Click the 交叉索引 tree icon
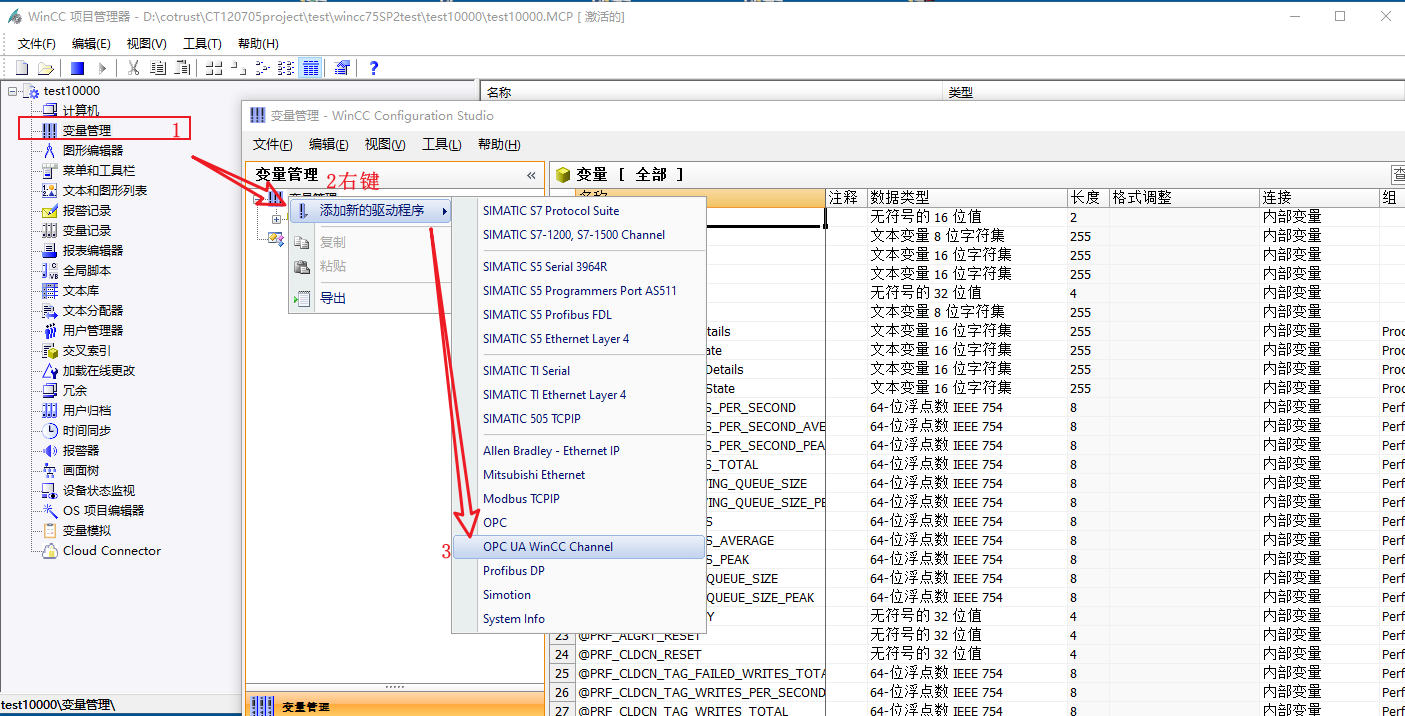Viewport: 1405px width, 716px height. point(50,350)
